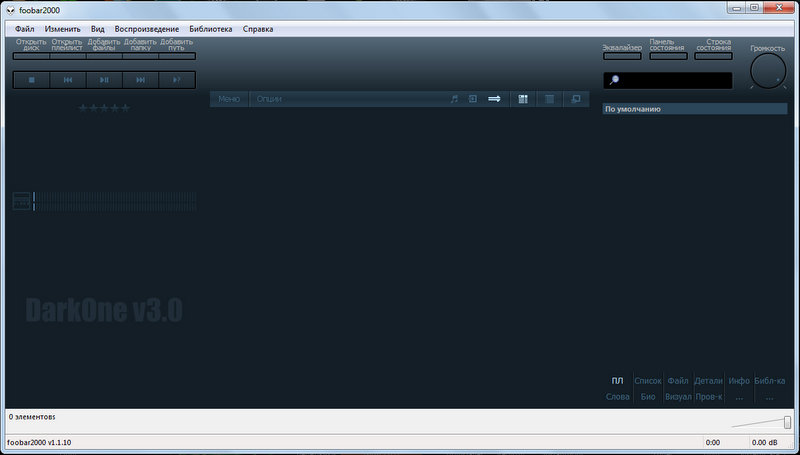Switch to the Инфо tab
This screenshot has height=455, width=800.
pyautogui.click(x=739, y=381)
